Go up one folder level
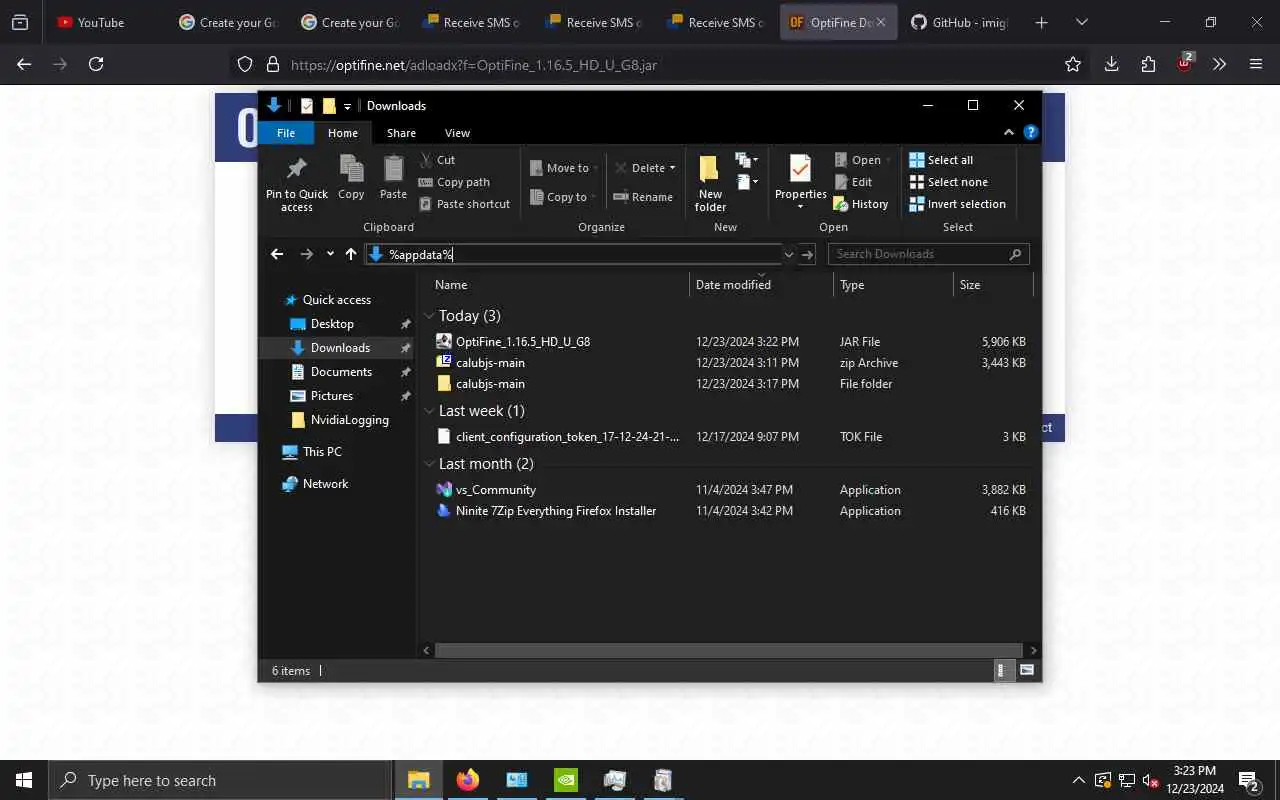1280x800 pixels. coord(351,254)
